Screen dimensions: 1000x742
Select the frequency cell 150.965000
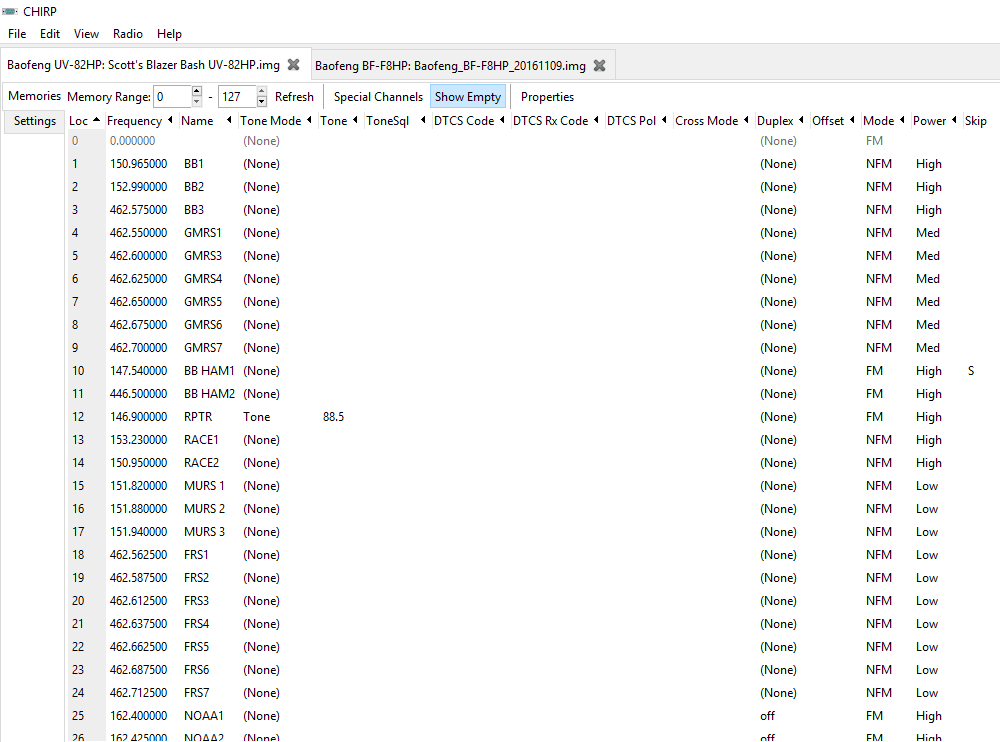(x=138, y=164)
